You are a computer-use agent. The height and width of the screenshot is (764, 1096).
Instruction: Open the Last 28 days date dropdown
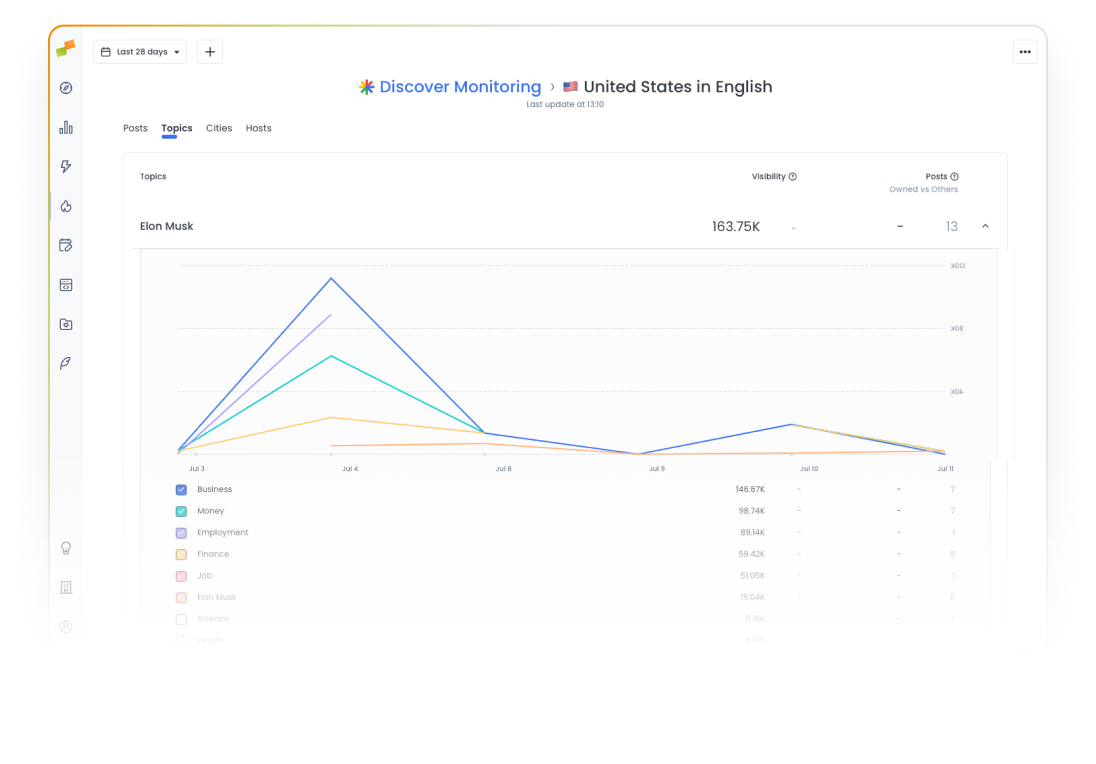(x=139, y=52)
